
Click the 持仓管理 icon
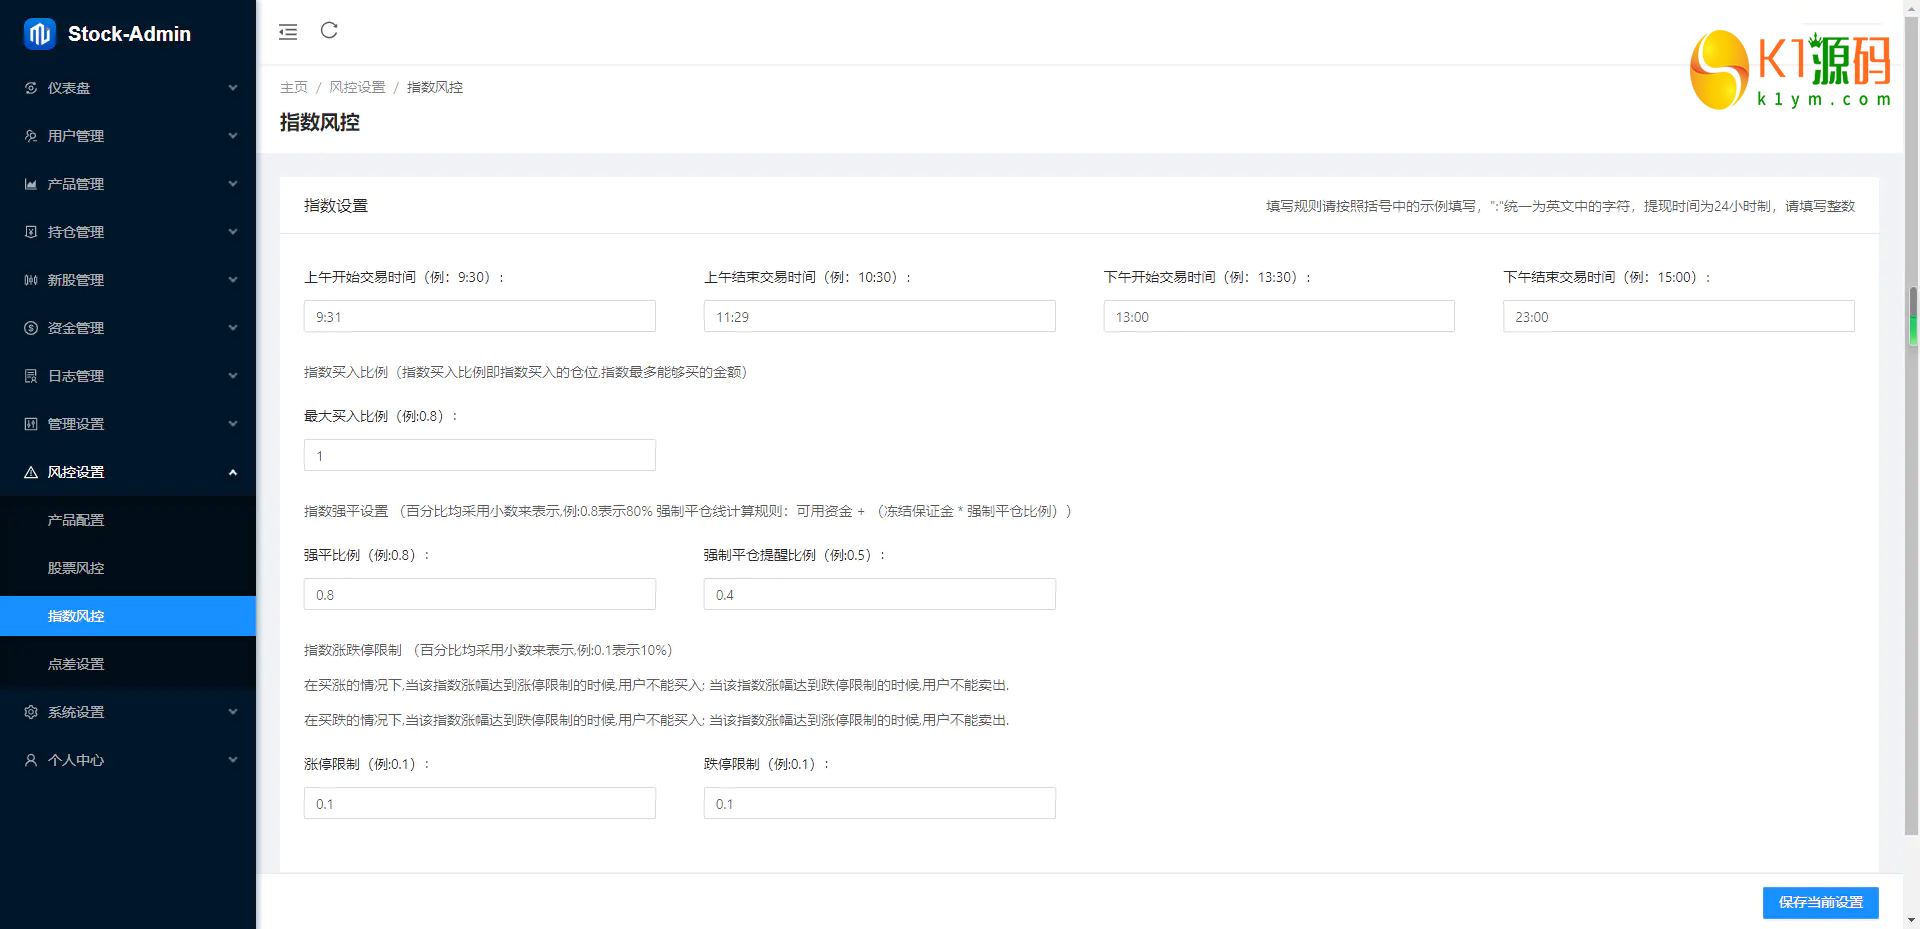[x=31, y=232]
